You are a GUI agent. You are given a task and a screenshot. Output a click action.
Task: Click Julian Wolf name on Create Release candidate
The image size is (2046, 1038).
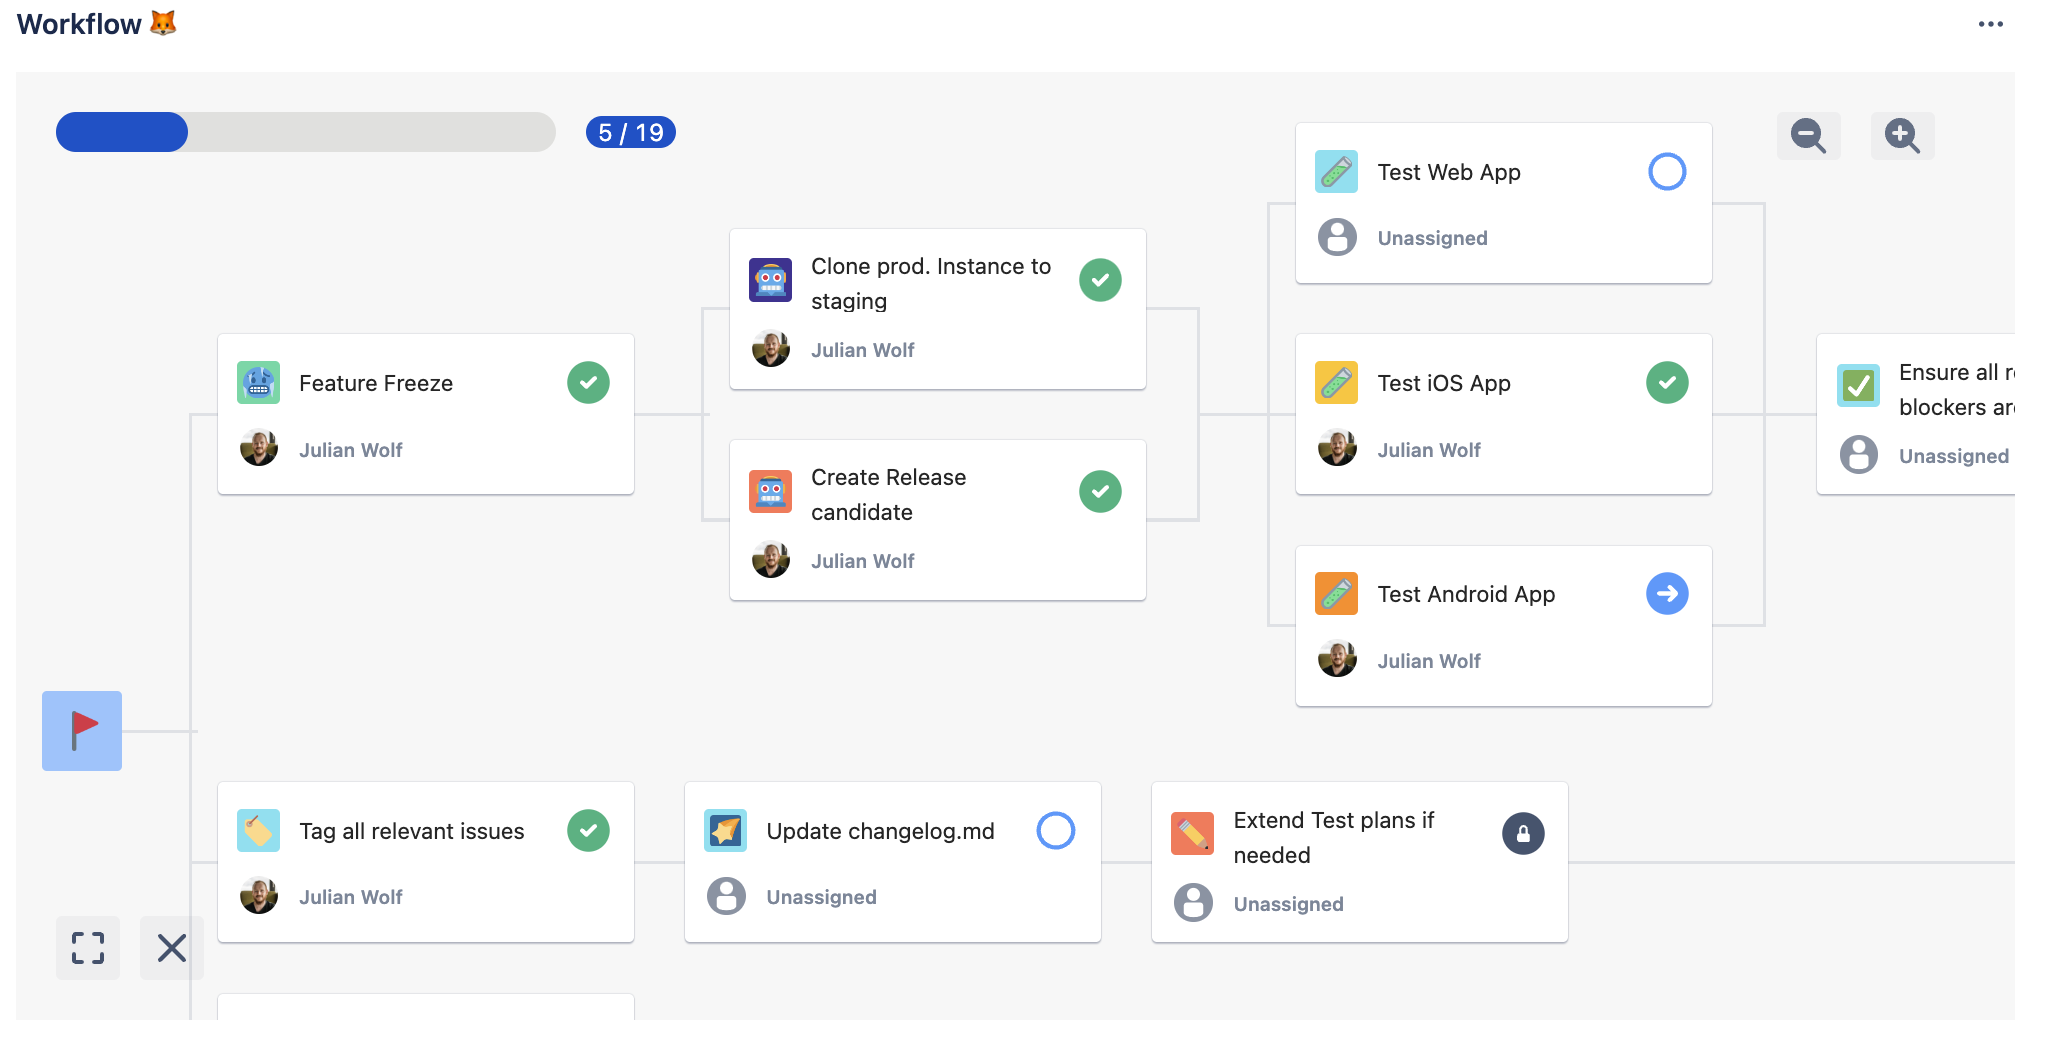[x=863, y=561]
